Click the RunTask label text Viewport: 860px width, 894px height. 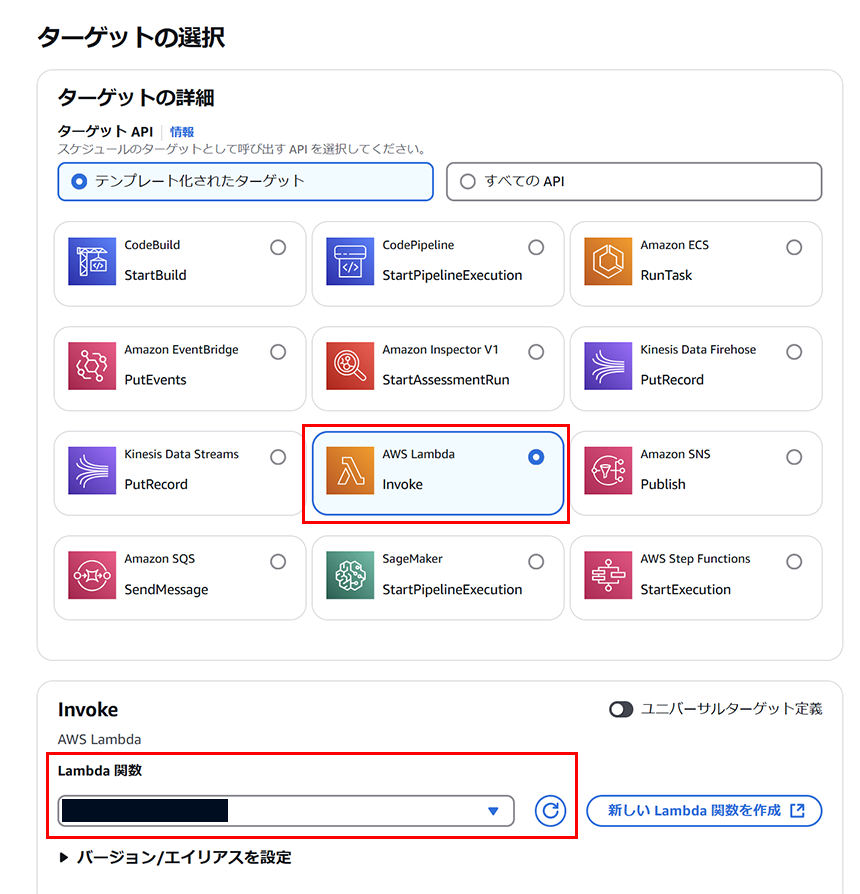point(666,275)
